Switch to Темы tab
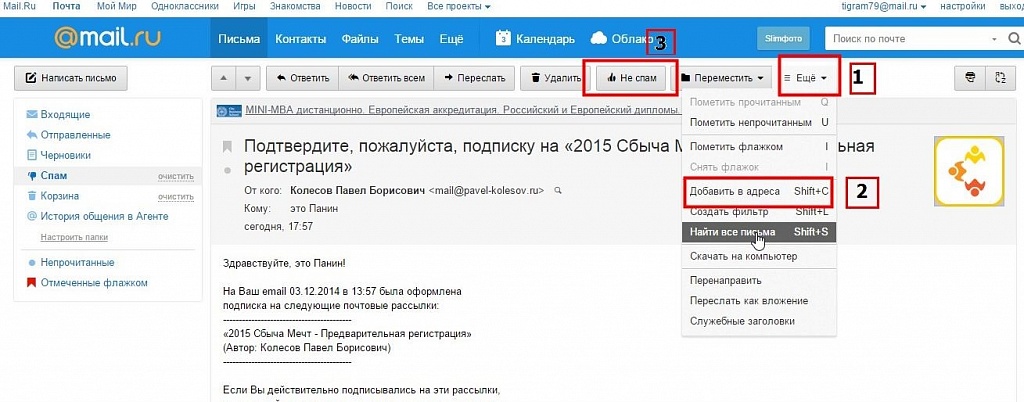Image resolution: width=1024 pixels, height=402 pixels. 409,39
